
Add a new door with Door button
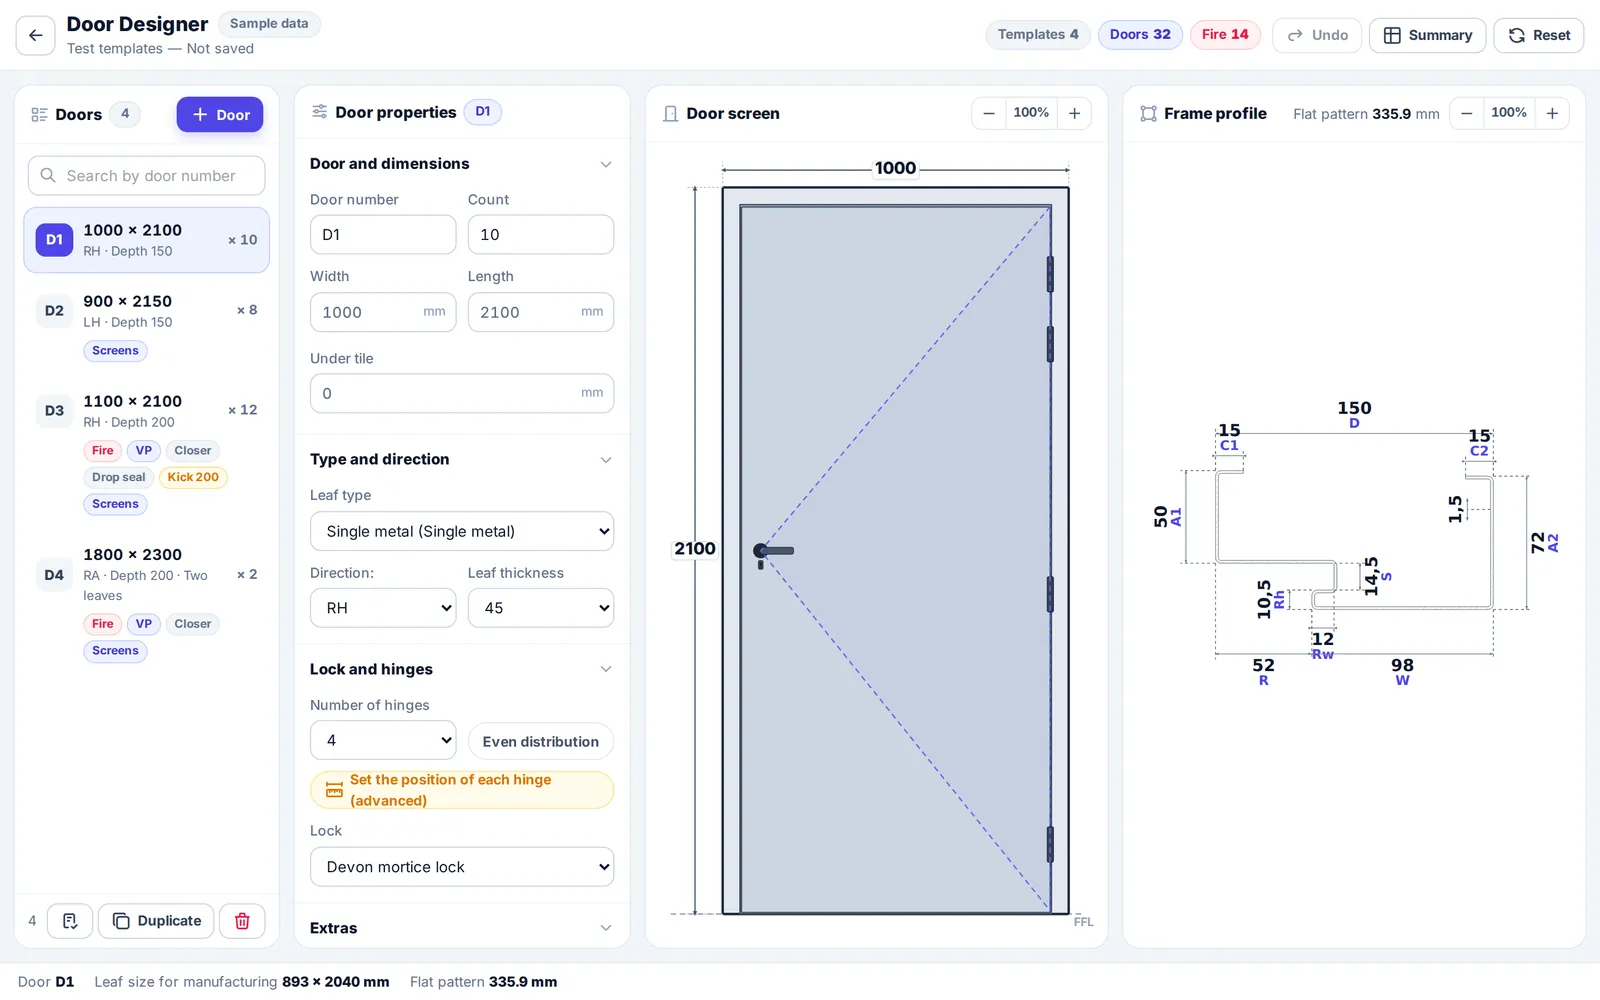[x=220, y=115]
